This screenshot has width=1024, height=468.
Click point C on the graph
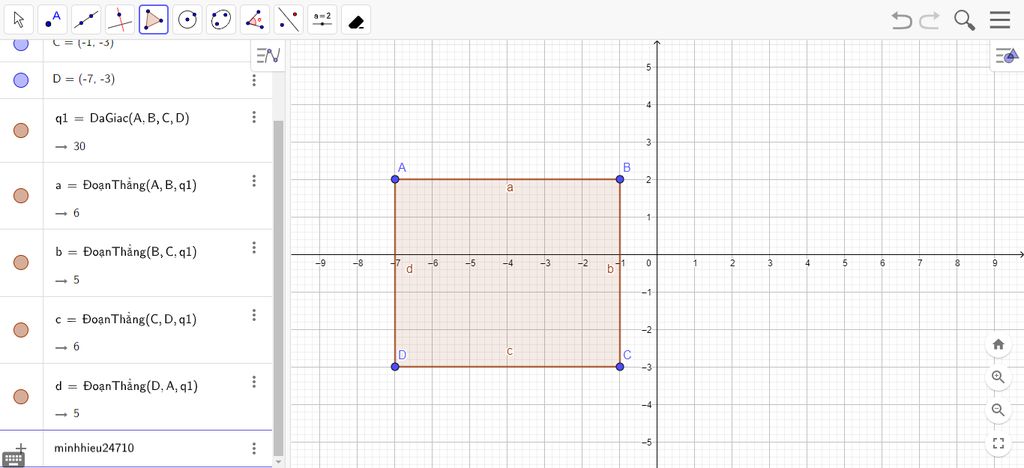click(x=620, y=366)
